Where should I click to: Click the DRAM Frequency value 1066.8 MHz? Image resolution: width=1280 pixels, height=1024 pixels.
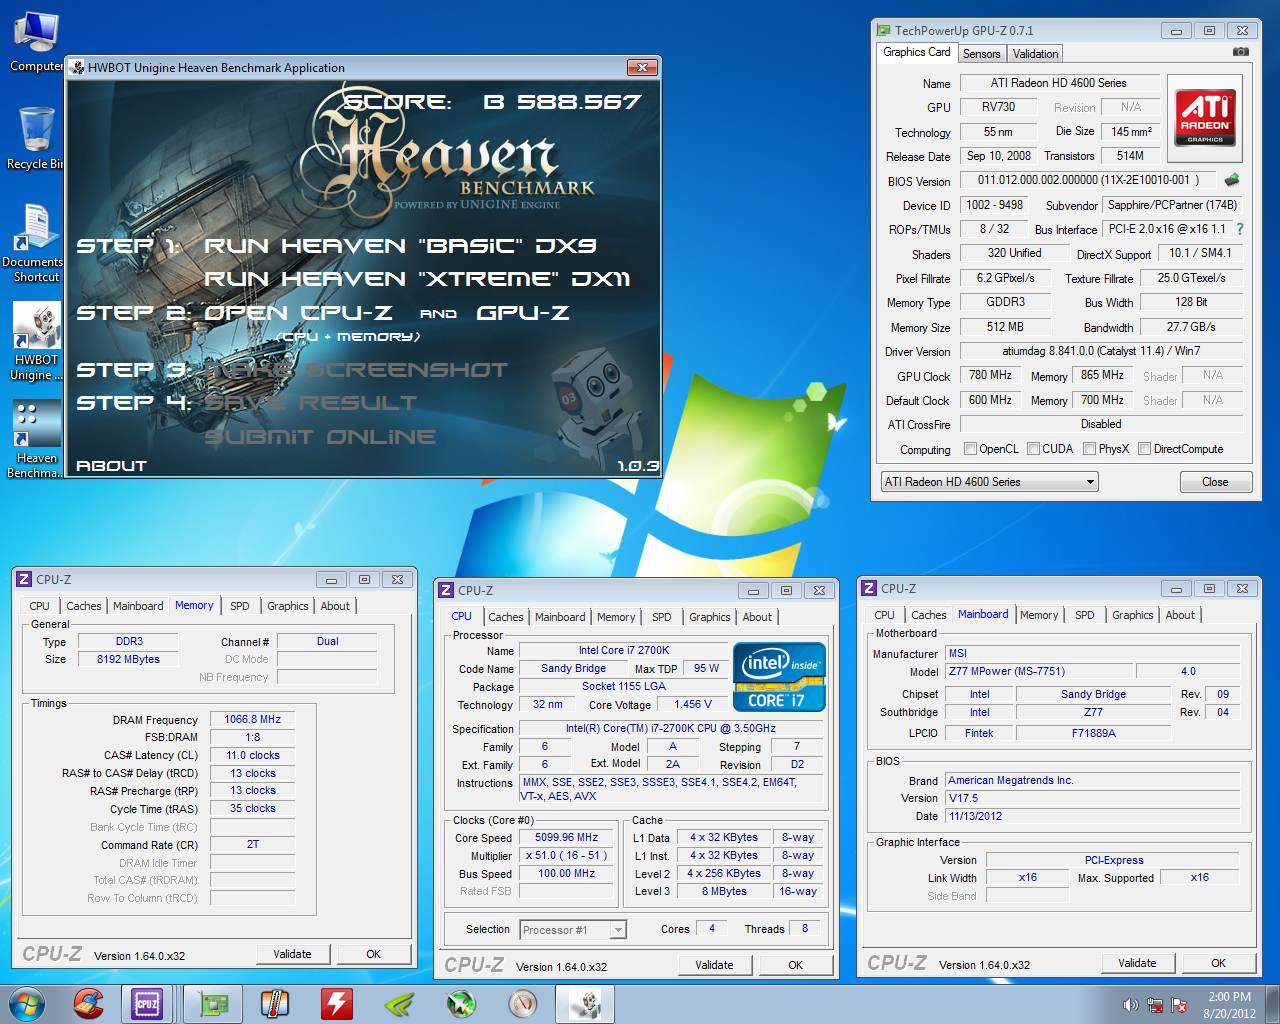(253, 719)
